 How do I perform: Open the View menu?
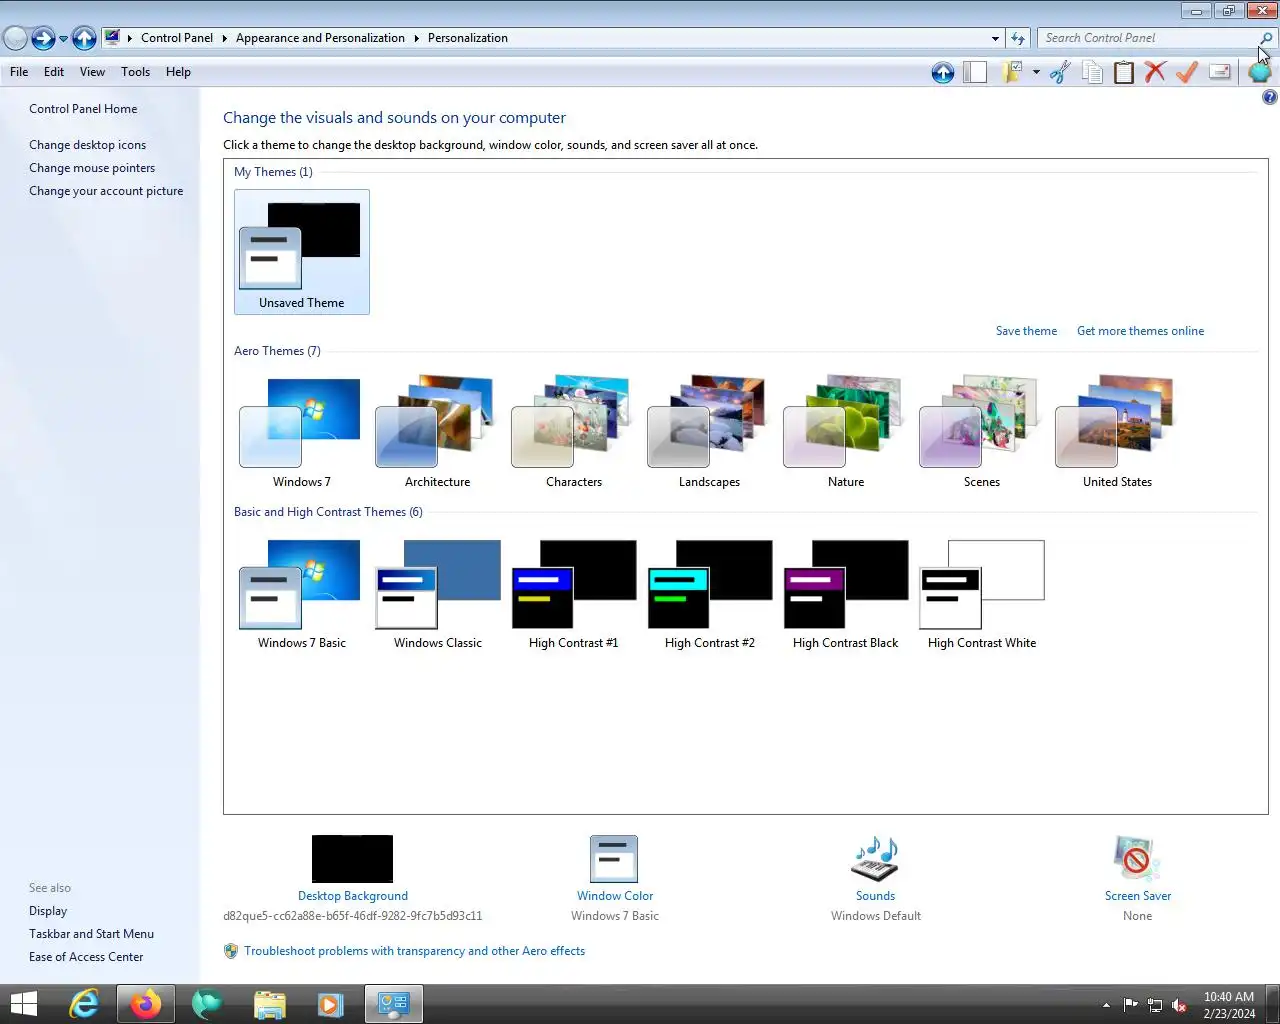point(92,72)
